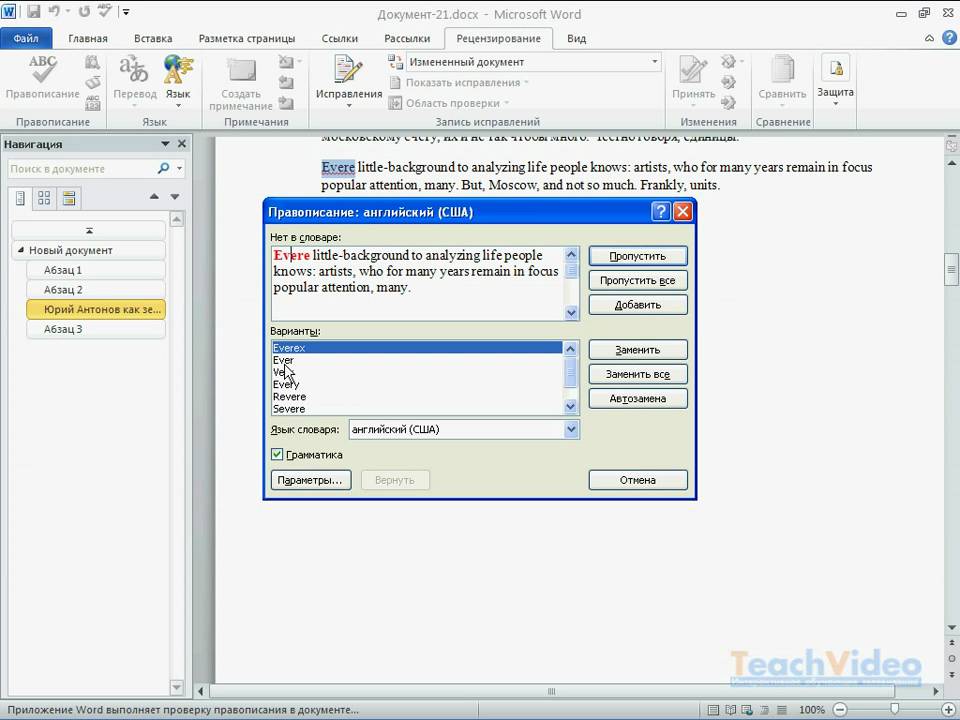Switch to Web Layout view icon
960x720 pixels.
tap(748, 710)
